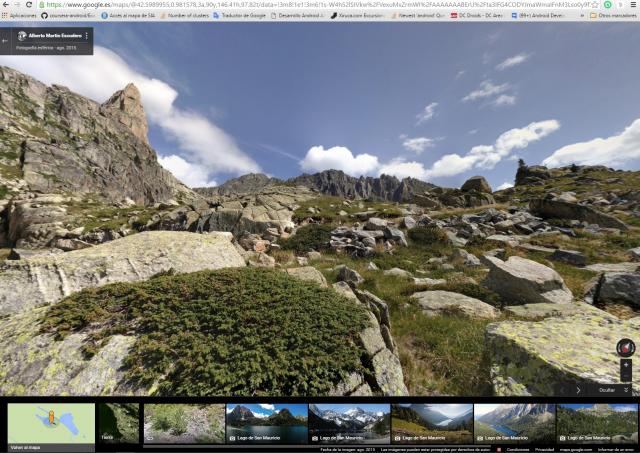
Task: Click the google.es URL address bar
Action: pyautogui.click(x=314, y=4)
